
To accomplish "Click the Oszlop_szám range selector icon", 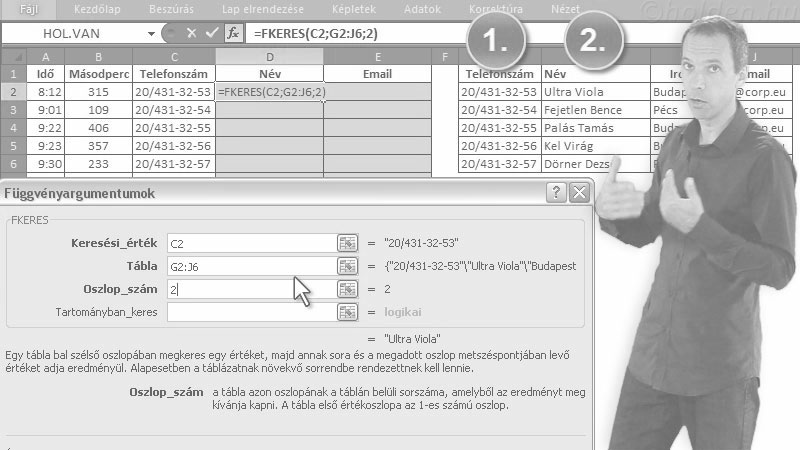I will (x=347, y=289).
